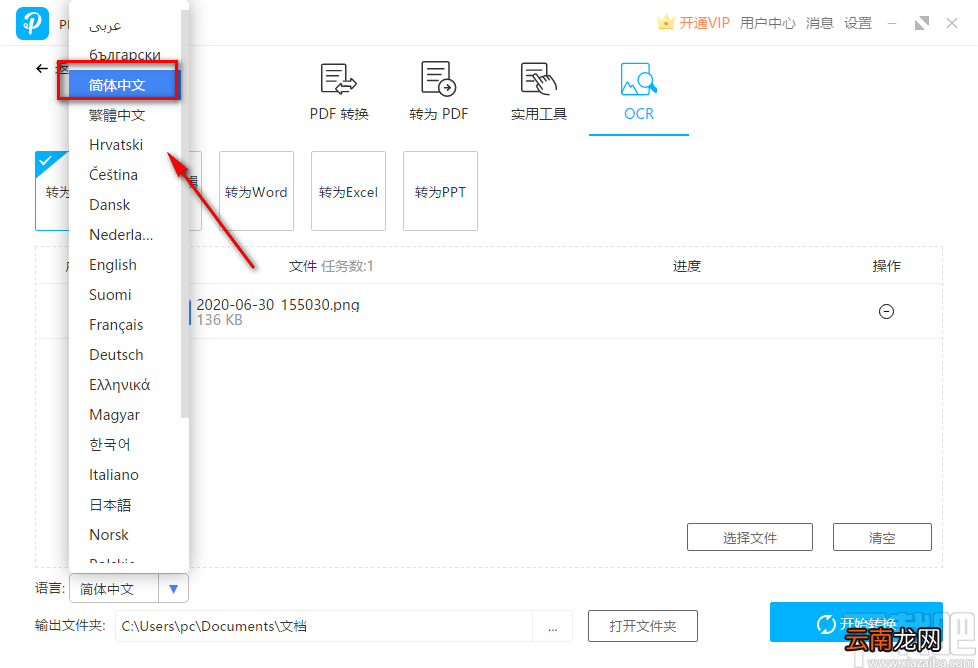Image resolution: width=978 pixels, height=668 pixels.
Task: Open 设置 settings menu
Action: 858,23
